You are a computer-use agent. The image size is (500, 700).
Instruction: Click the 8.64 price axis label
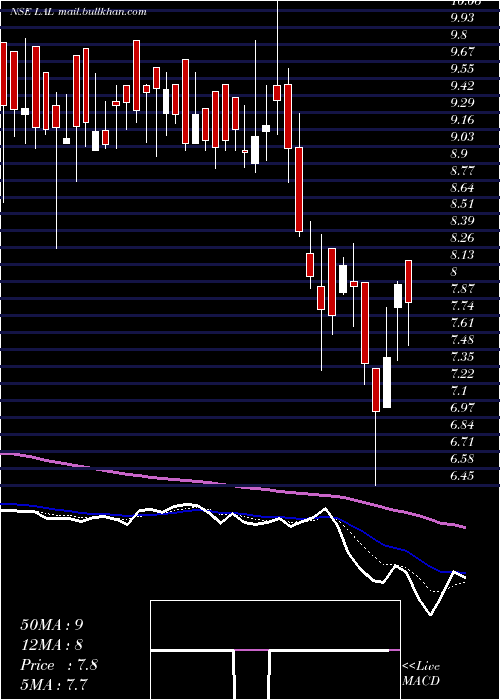point(462,188)
